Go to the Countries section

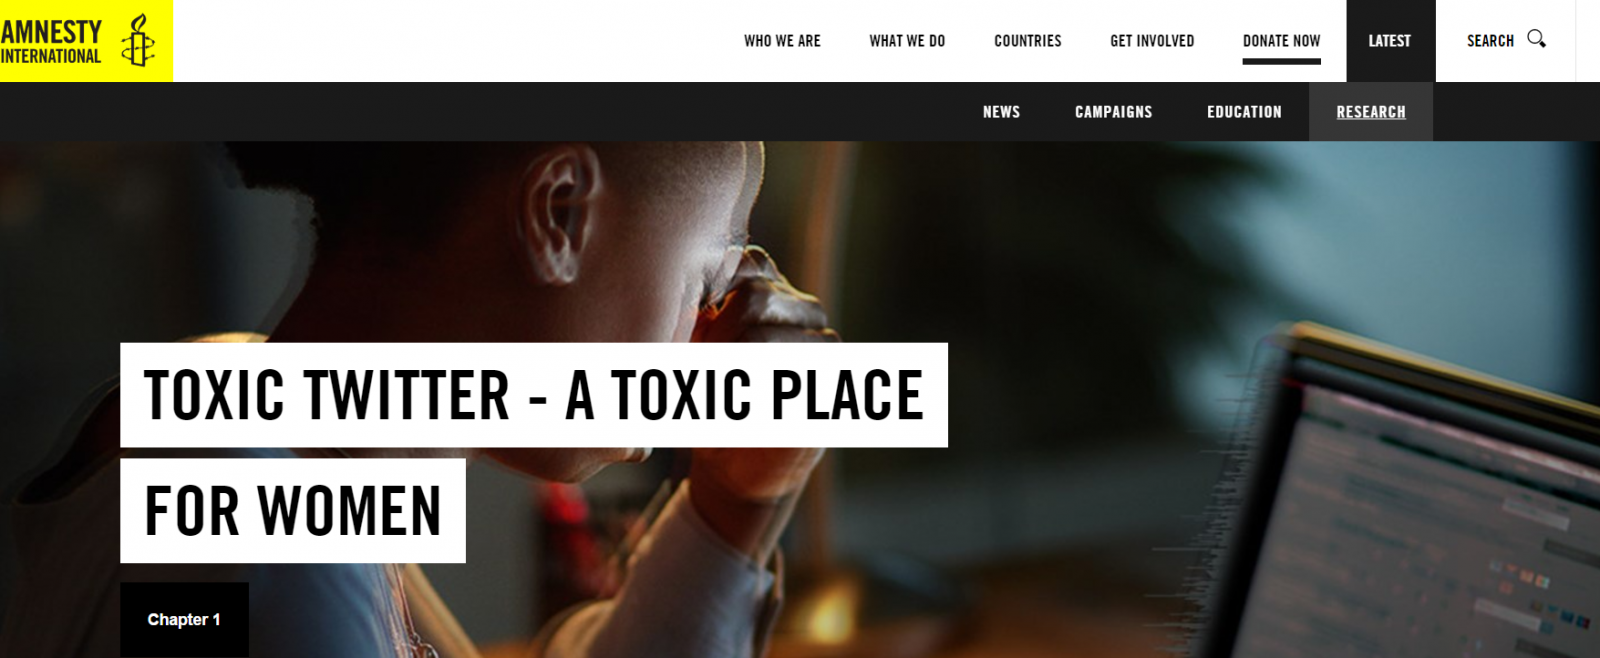(x=1028, y=41)
